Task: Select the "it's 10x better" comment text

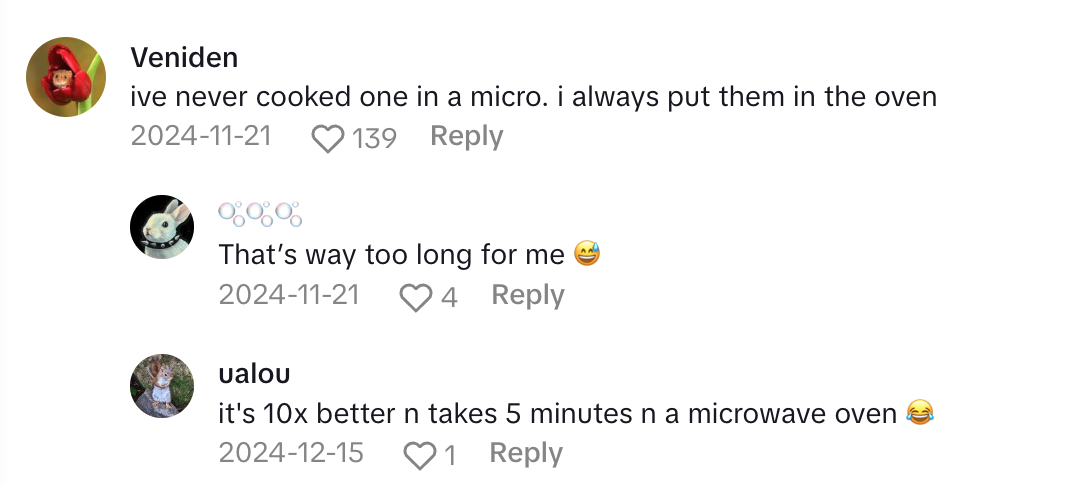Action: (x=558, y=412)
